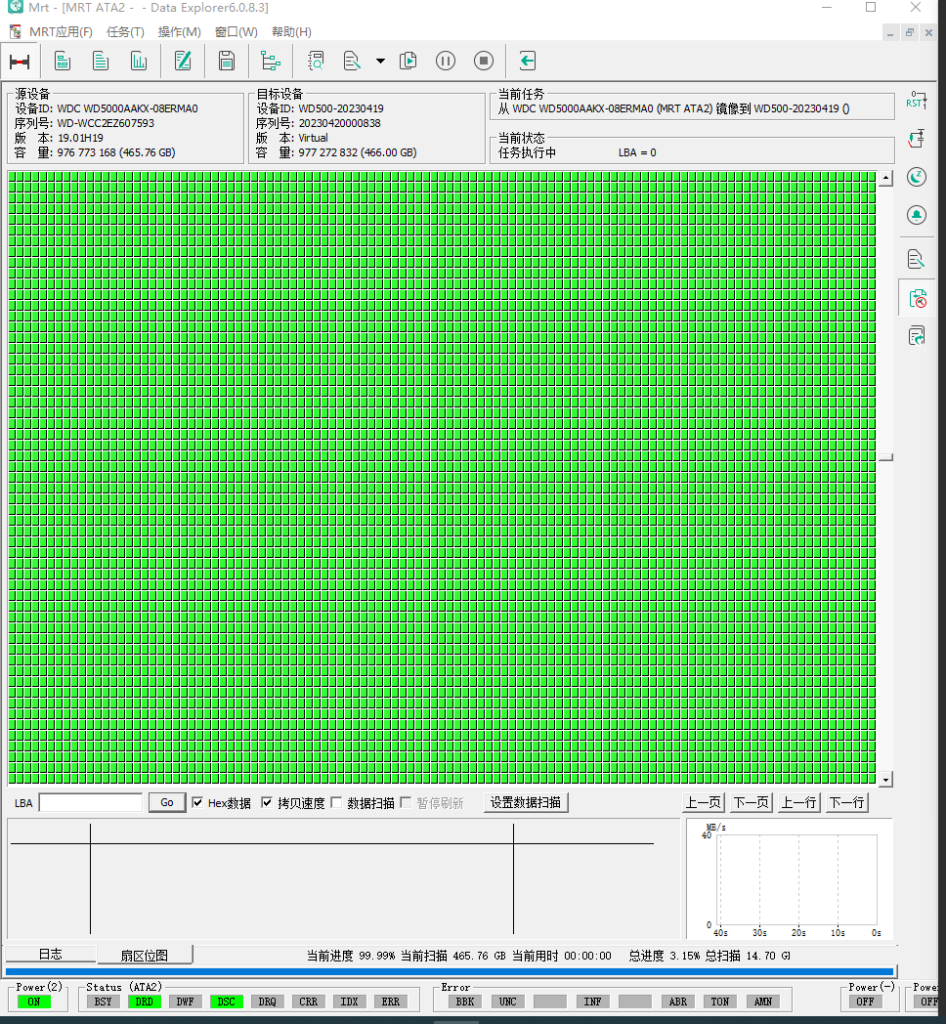Click the green exit arrow toolbar icon
This screenshot has width=946, height=1024.
coord(528,61)
